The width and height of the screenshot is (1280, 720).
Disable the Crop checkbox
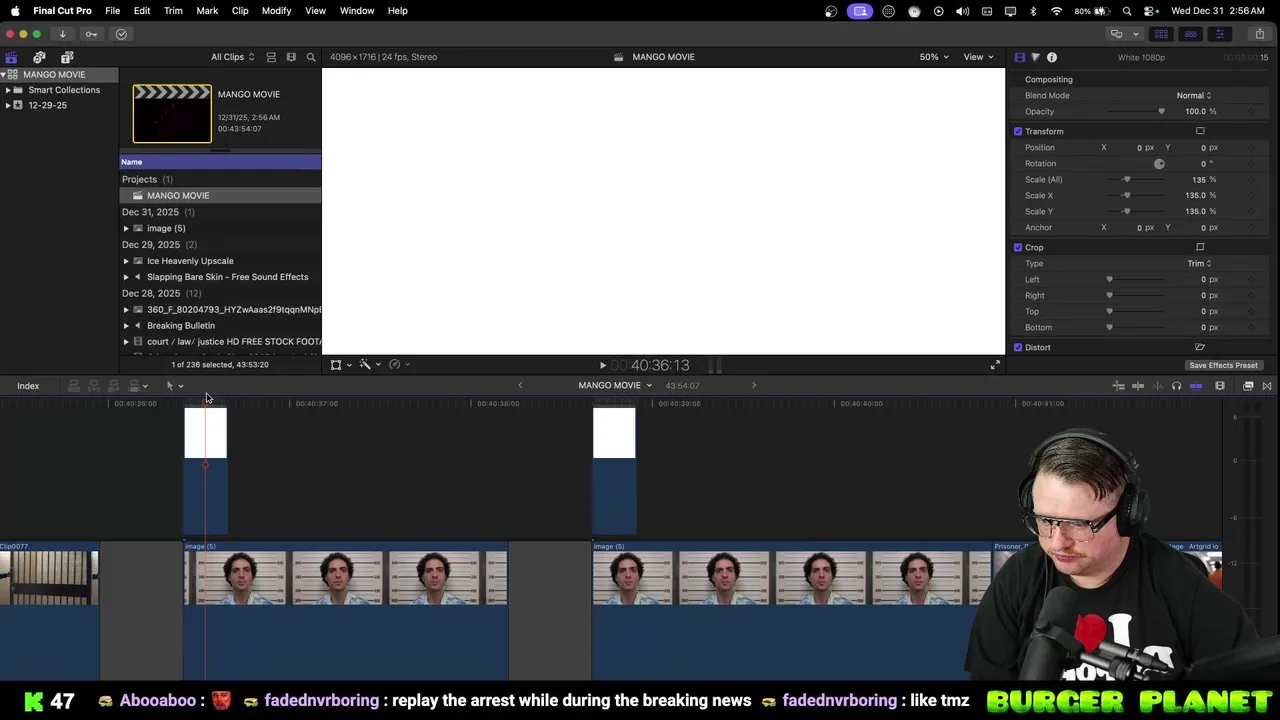click(1018, 247)
